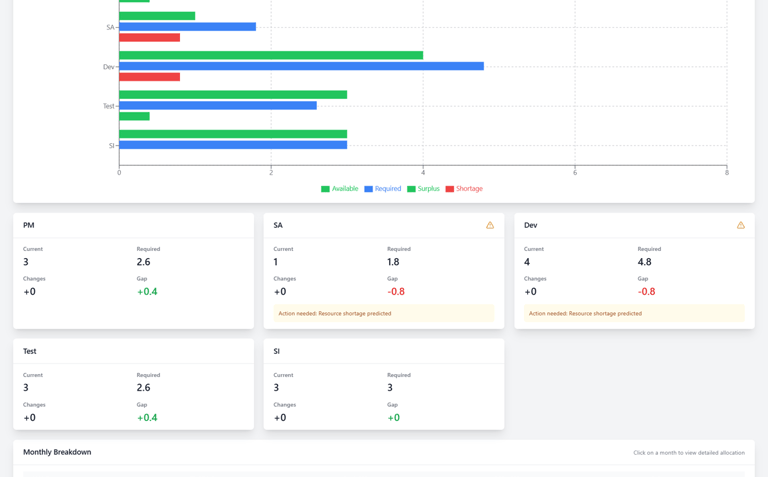Click the SA action needed shortage notice

pos(384,313)
